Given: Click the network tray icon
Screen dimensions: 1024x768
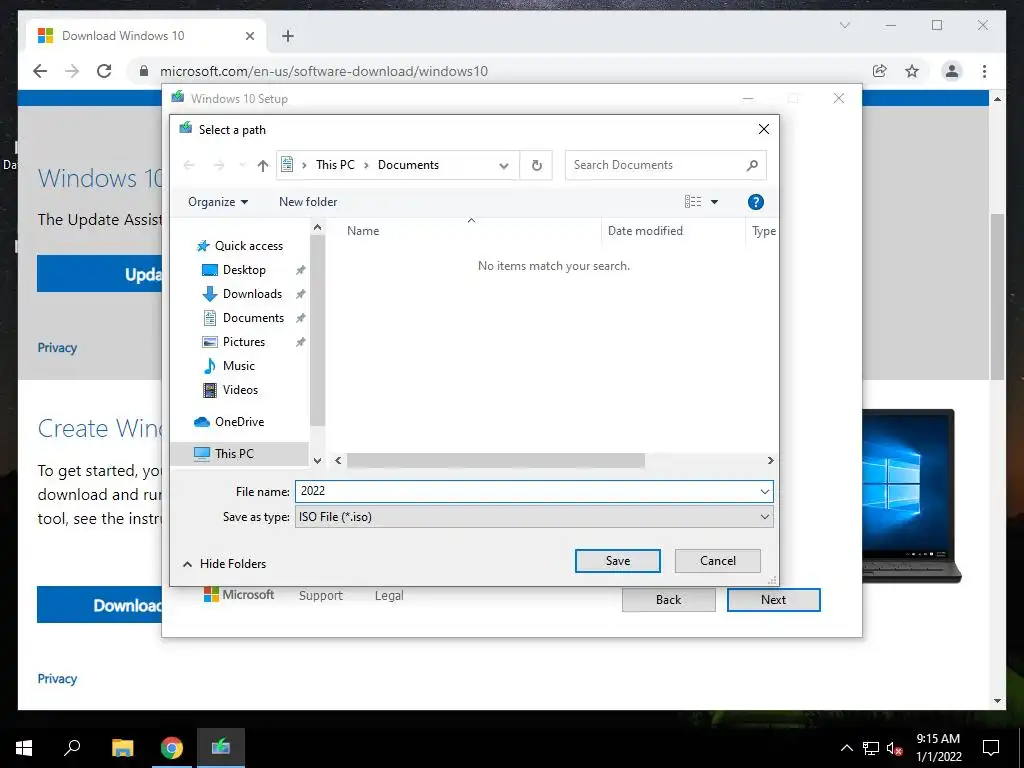Looking at the screenshot, I should coord(871,748).
